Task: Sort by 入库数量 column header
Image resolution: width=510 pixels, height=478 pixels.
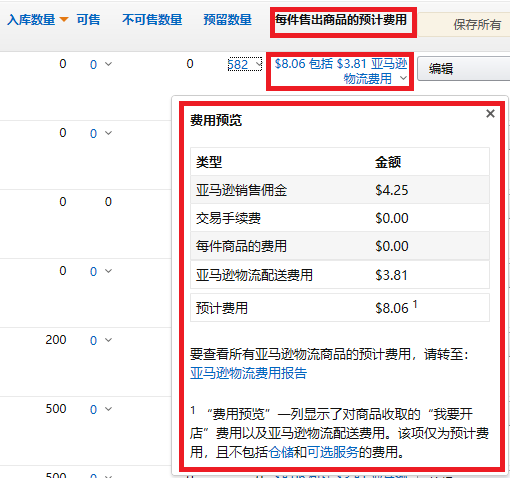Action: [x=31, y=20]
